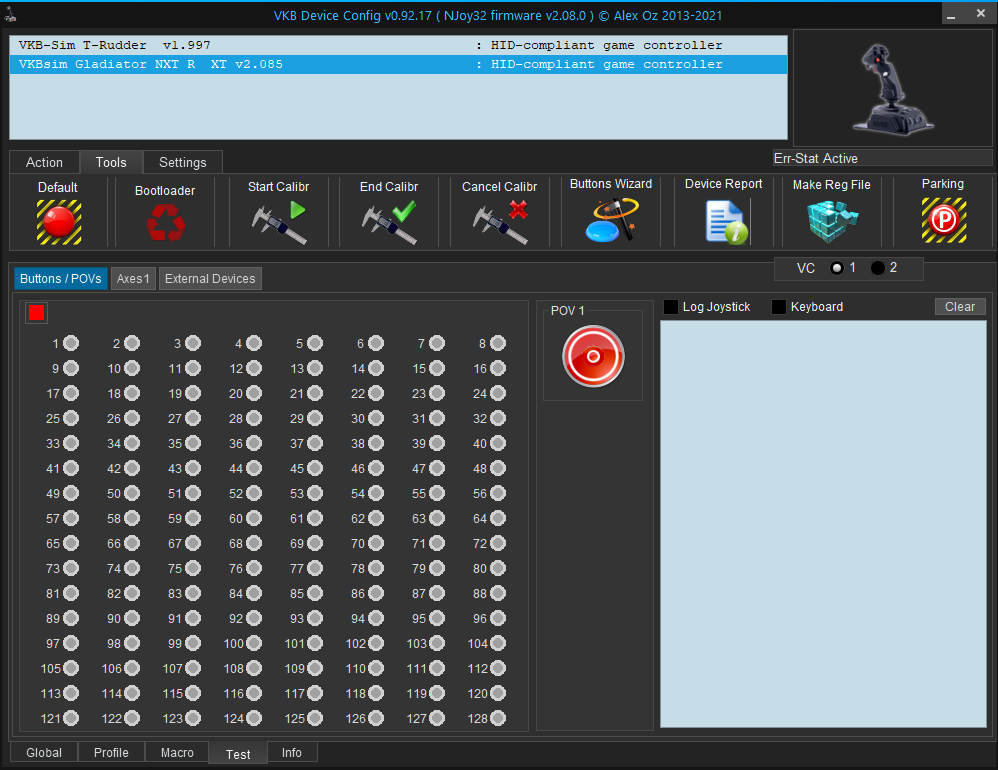The height and width of the screenshot is (770, 998).
Task: Click button indicator 118
Action: [x=376, y=694]
